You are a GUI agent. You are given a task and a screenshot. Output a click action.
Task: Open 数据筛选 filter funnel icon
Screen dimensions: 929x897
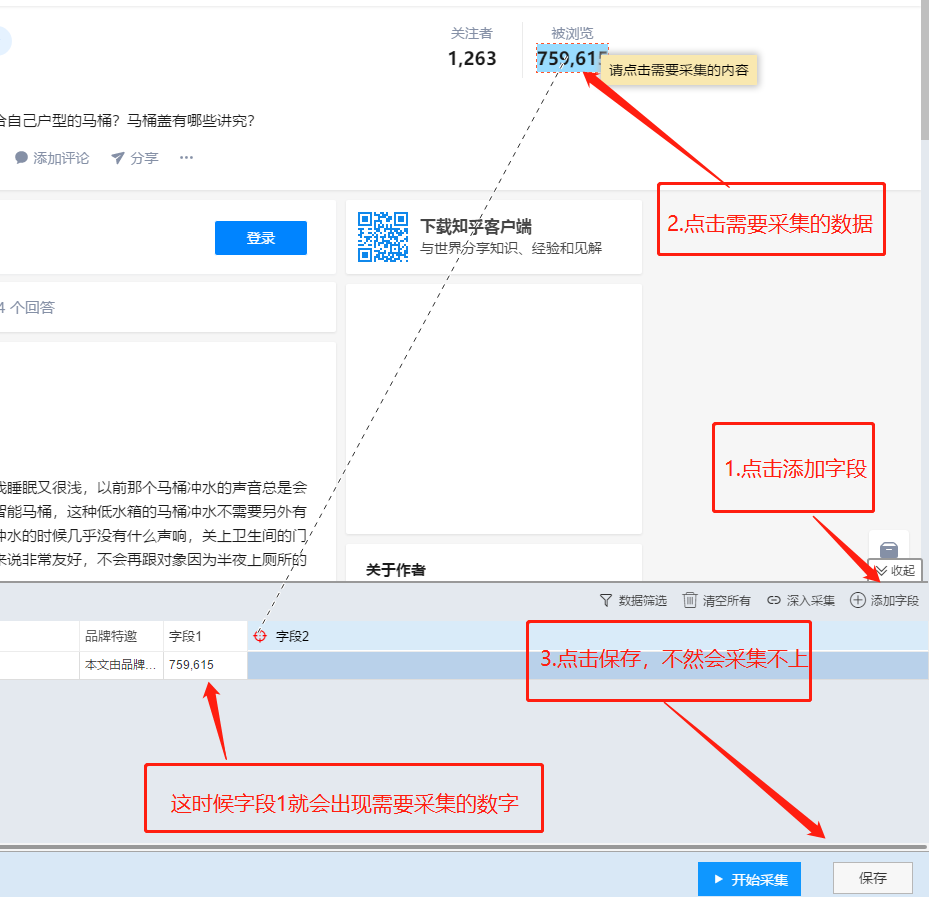pyautogui.click(x=606, y=600)
